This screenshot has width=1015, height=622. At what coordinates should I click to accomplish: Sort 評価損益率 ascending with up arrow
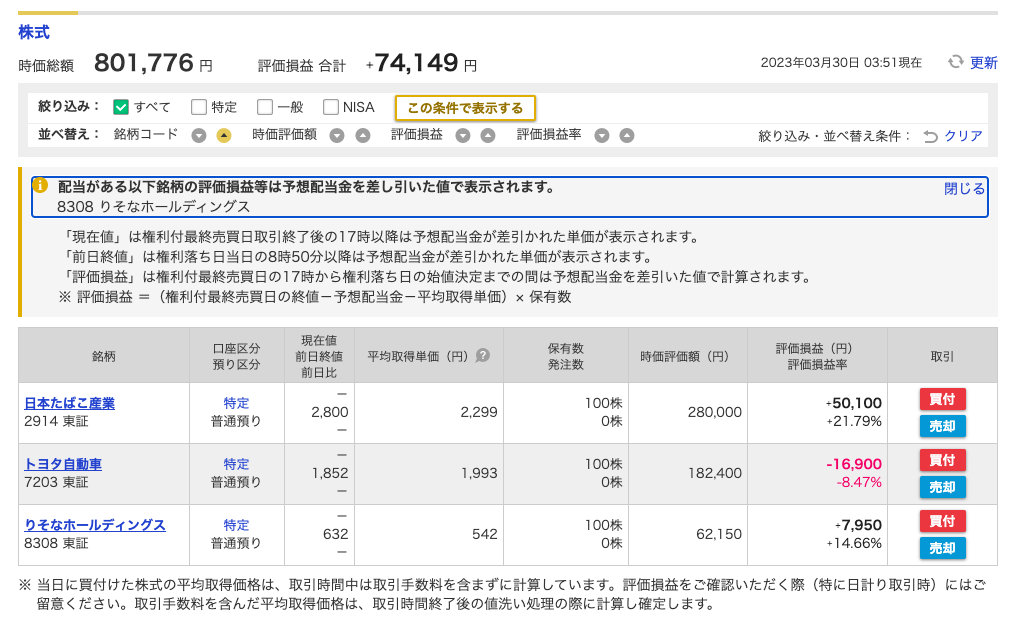pos(627,135)
